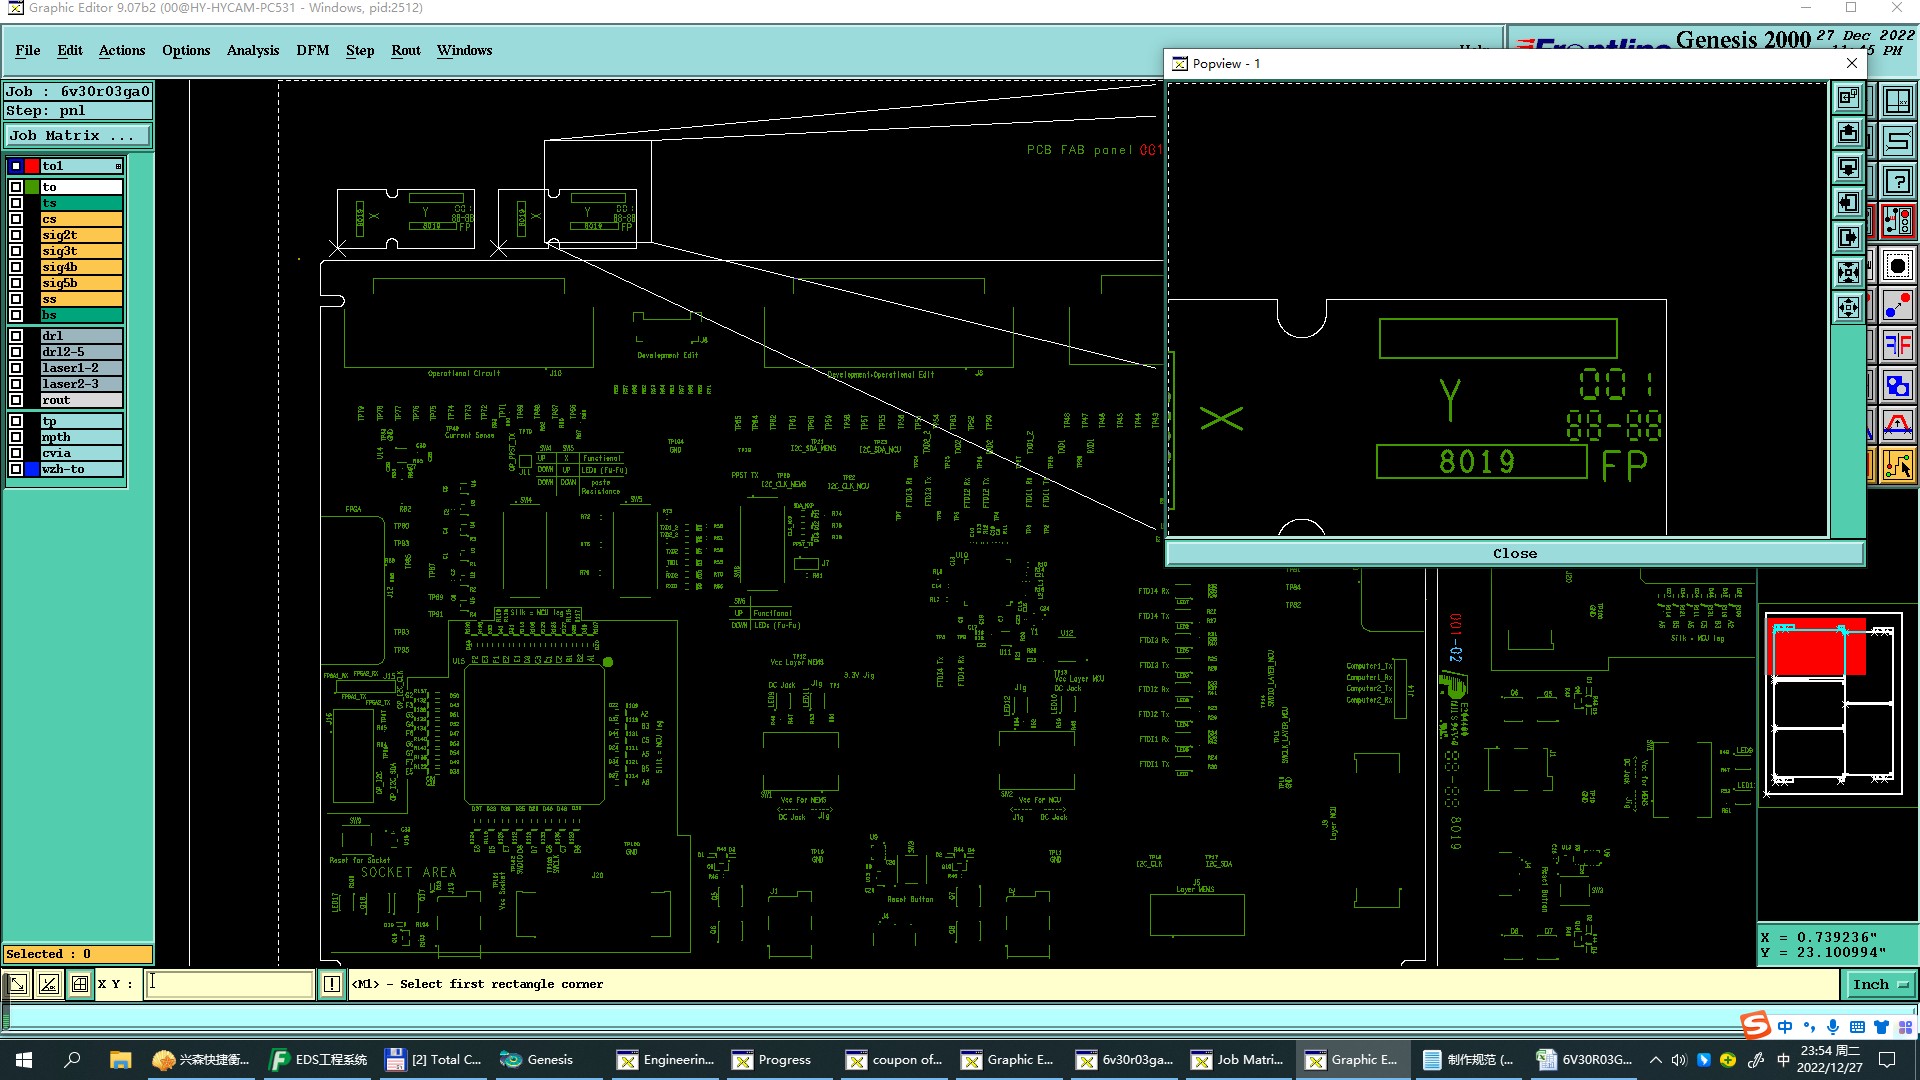Click the pan up arrow icon
The width and height of the screenshot is (1920, 1080).
tap(1848, 133)
